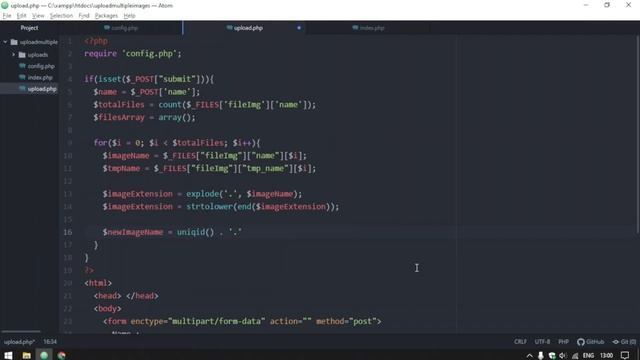Click on $filesArray on line 7
The height and width of the screenshot is (360, 640).
point(119,117)
